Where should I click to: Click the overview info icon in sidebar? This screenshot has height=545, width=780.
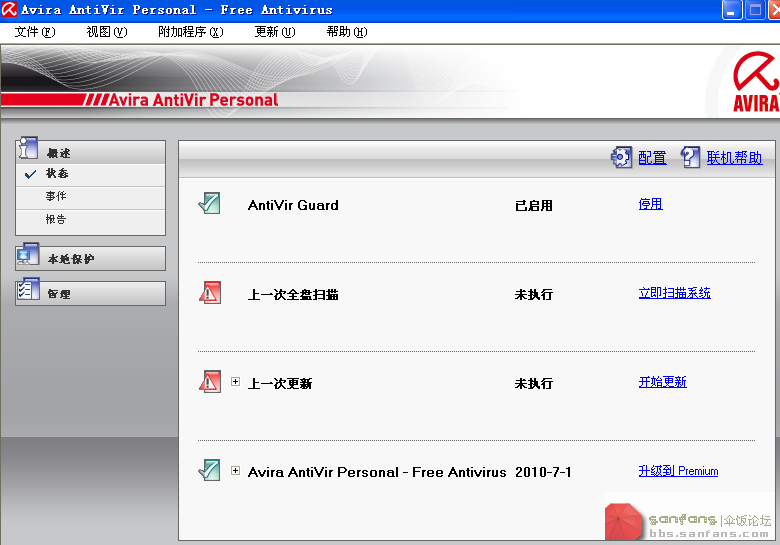click(27, 148)
